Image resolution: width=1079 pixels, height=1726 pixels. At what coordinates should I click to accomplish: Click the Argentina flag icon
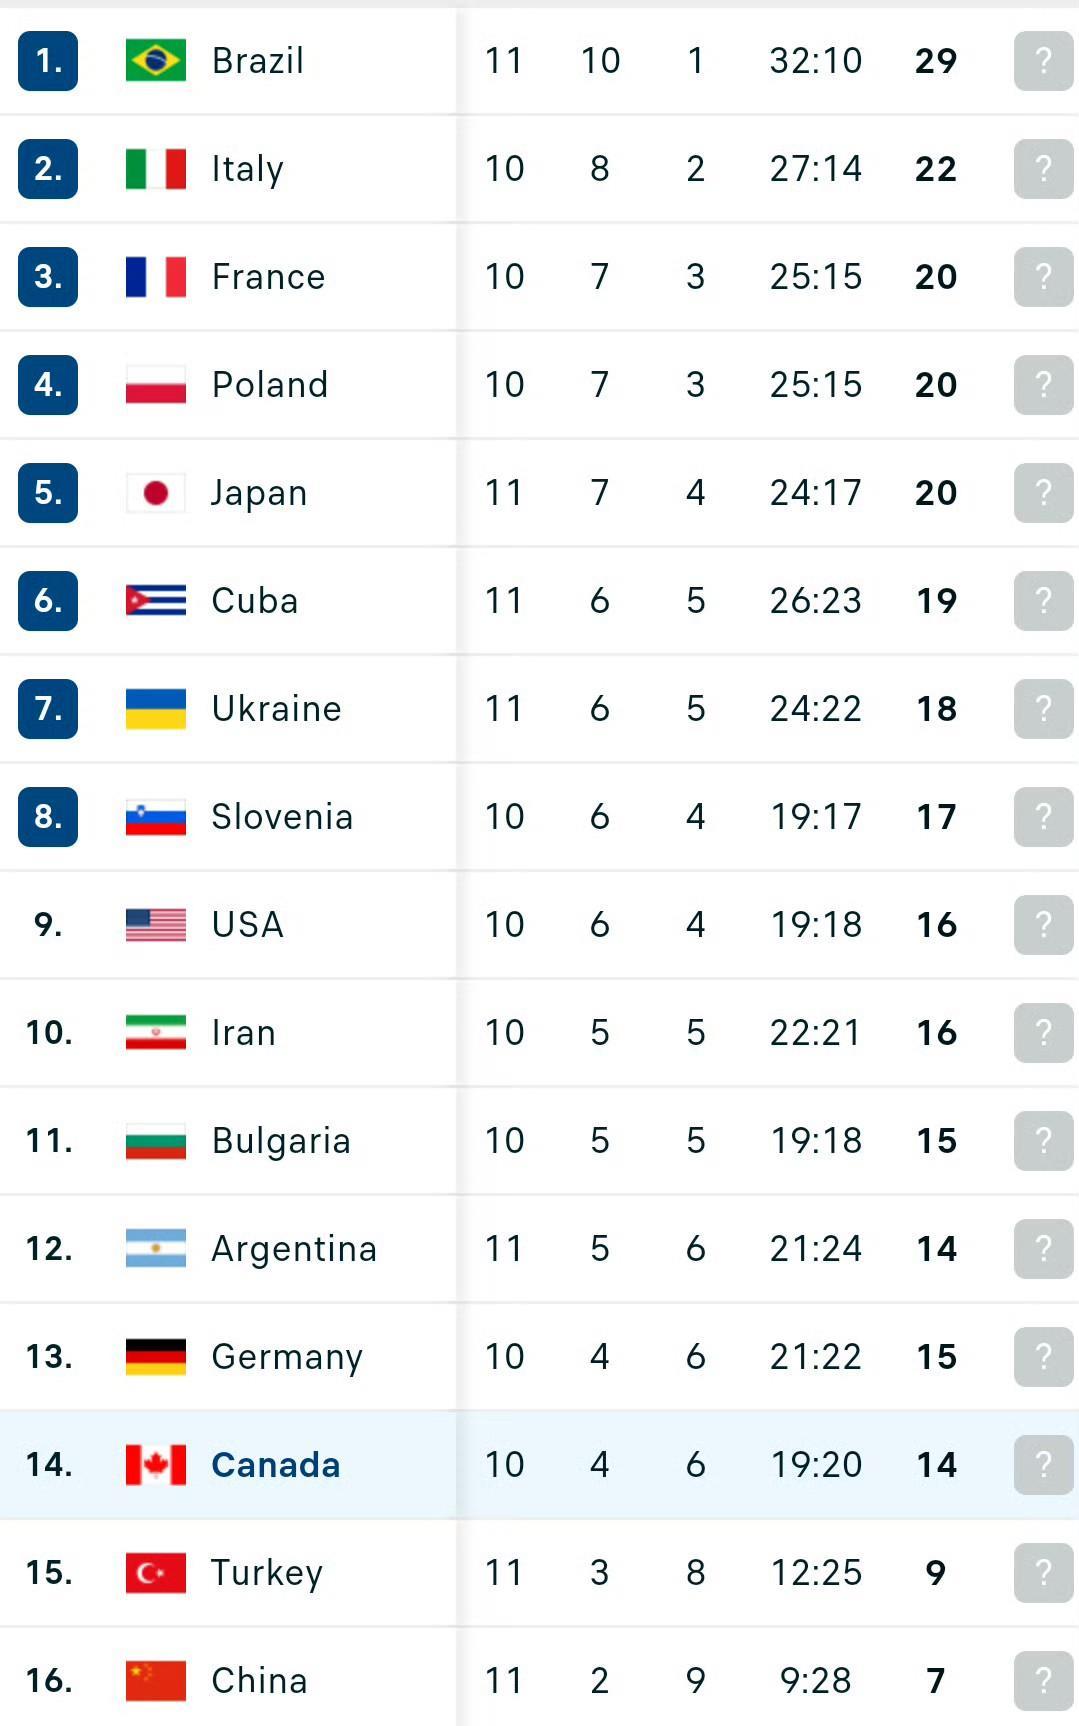click(x=155, y=1249)
